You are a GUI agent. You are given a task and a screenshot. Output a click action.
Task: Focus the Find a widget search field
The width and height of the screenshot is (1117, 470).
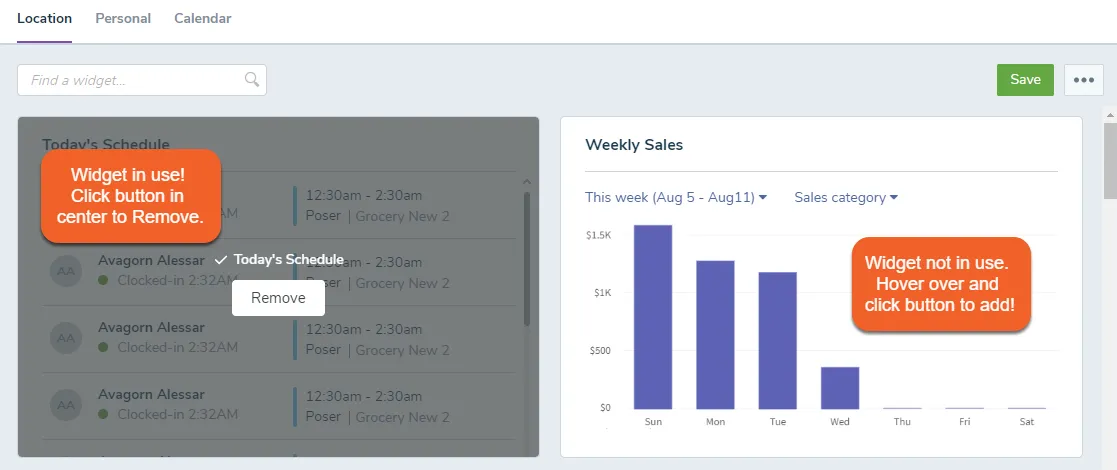142,80
